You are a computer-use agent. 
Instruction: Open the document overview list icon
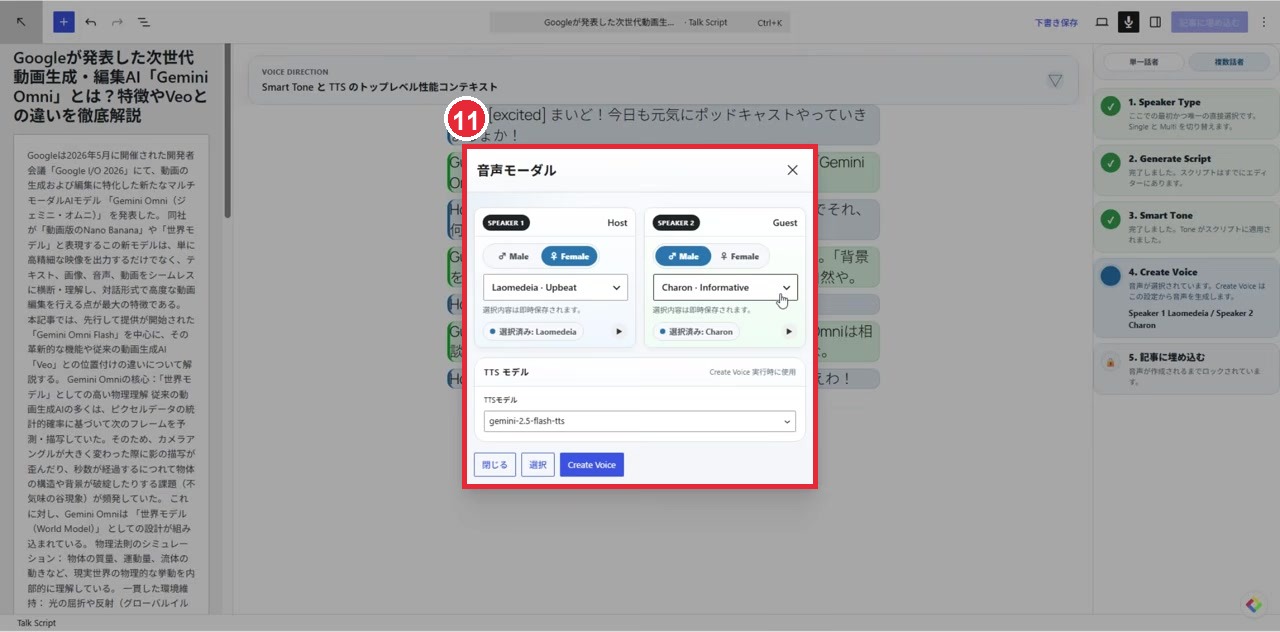pos(143,22)
